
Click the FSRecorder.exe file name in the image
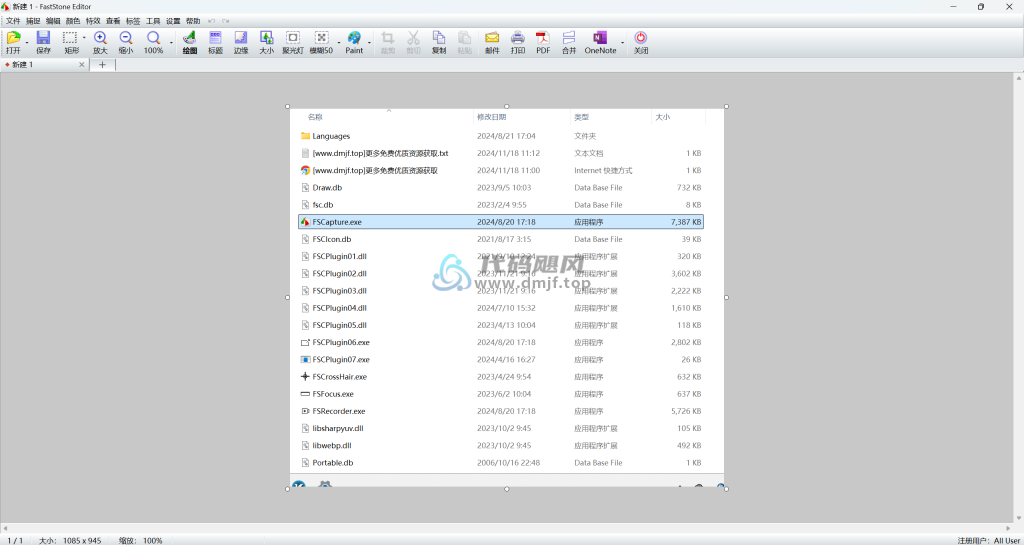(339, 411)
